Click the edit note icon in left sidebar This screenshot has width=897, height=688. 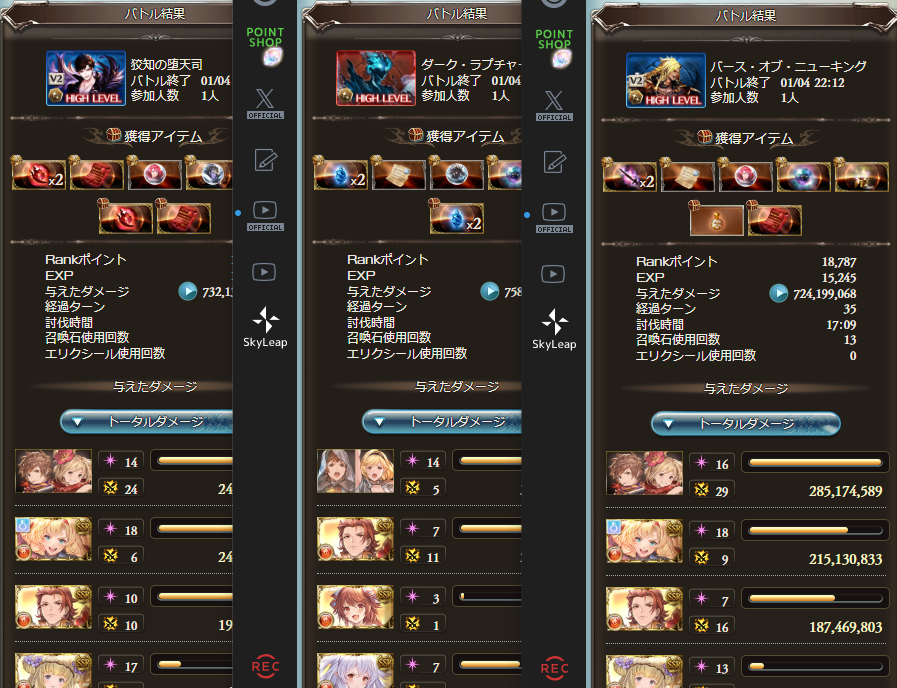pyautogui.click(x=265, y=160)
